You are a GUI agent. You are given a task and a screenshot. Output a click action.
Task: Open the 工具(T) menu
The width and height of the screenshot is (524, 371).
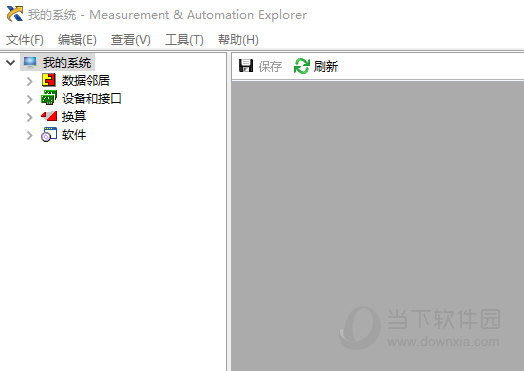(184, 40)
